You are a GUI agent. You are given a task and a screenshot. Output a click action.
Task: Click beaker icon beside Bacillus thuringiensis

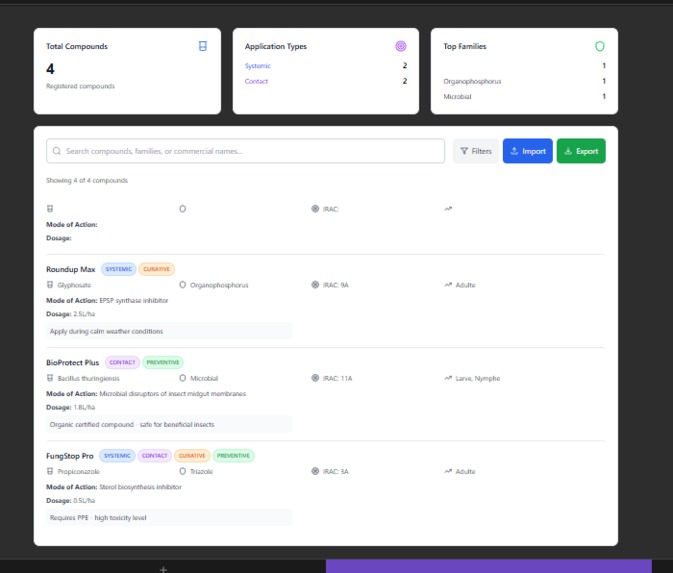[x=50, y=378]
